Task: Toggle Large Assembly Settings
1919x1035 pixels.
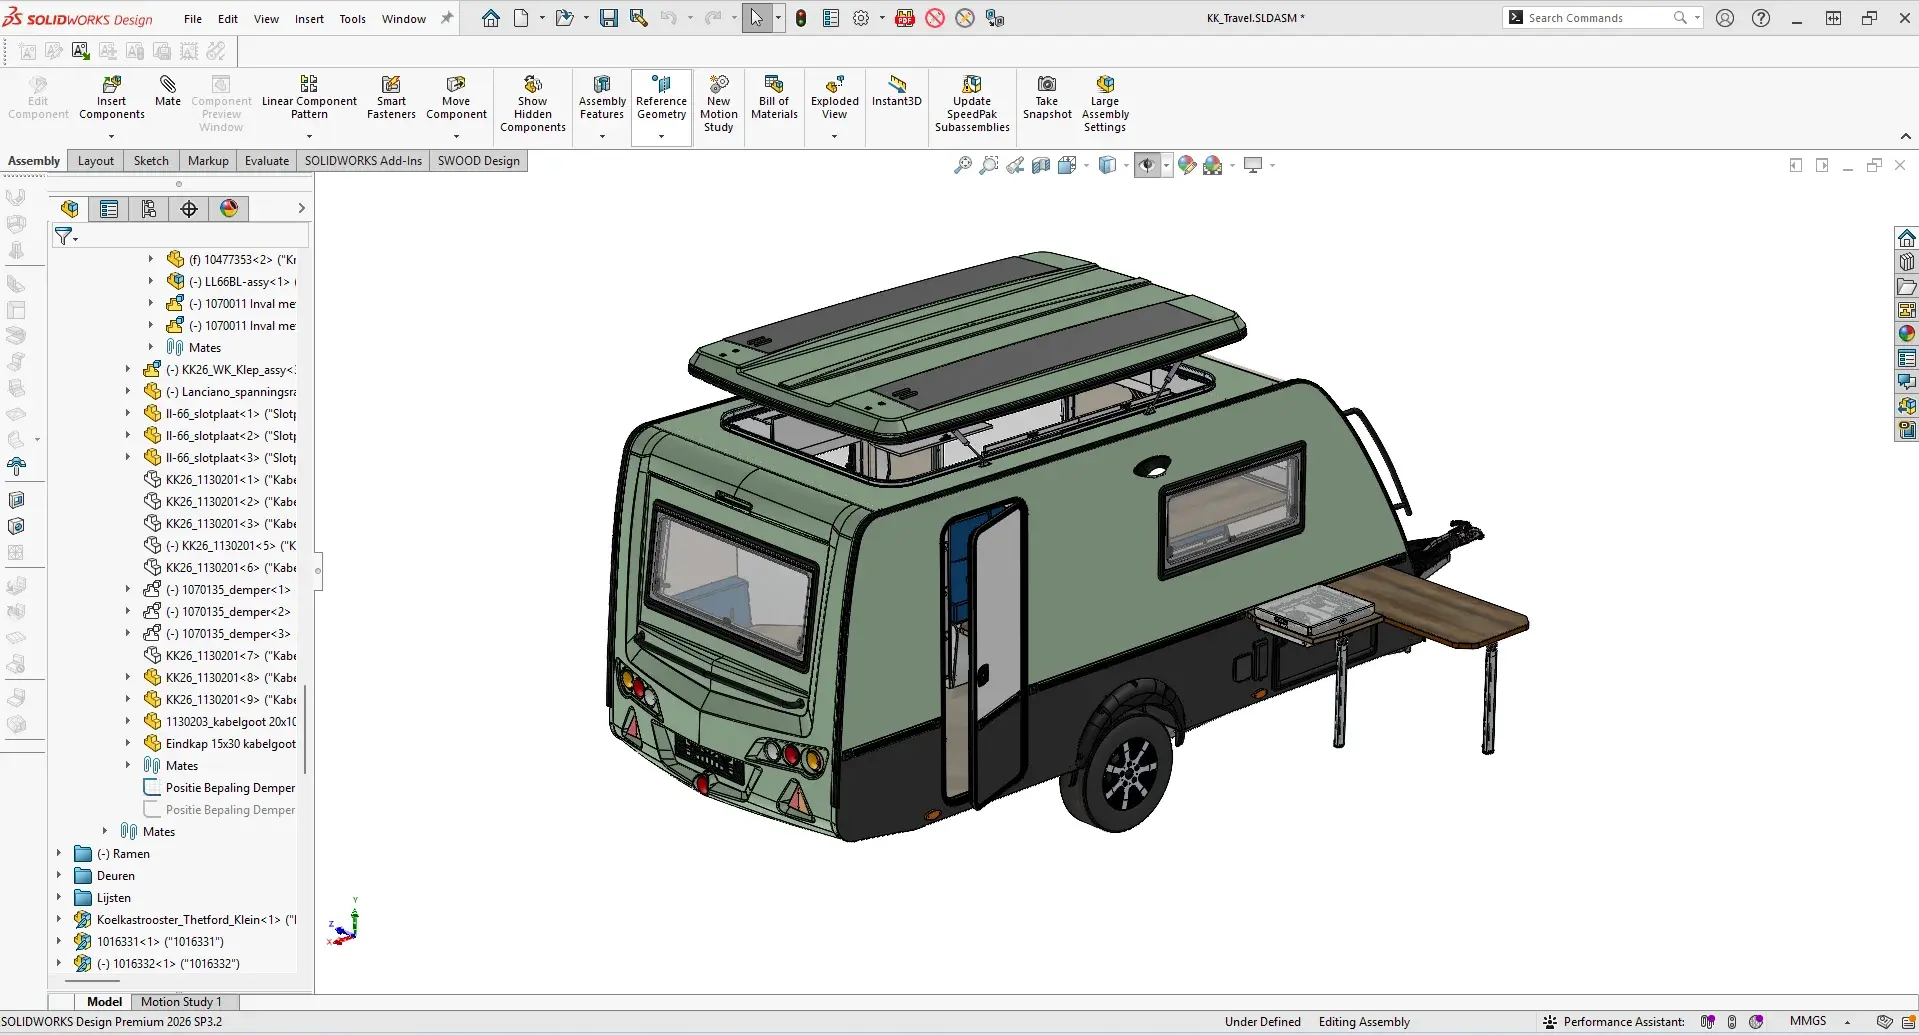Action: [1105, 103]
